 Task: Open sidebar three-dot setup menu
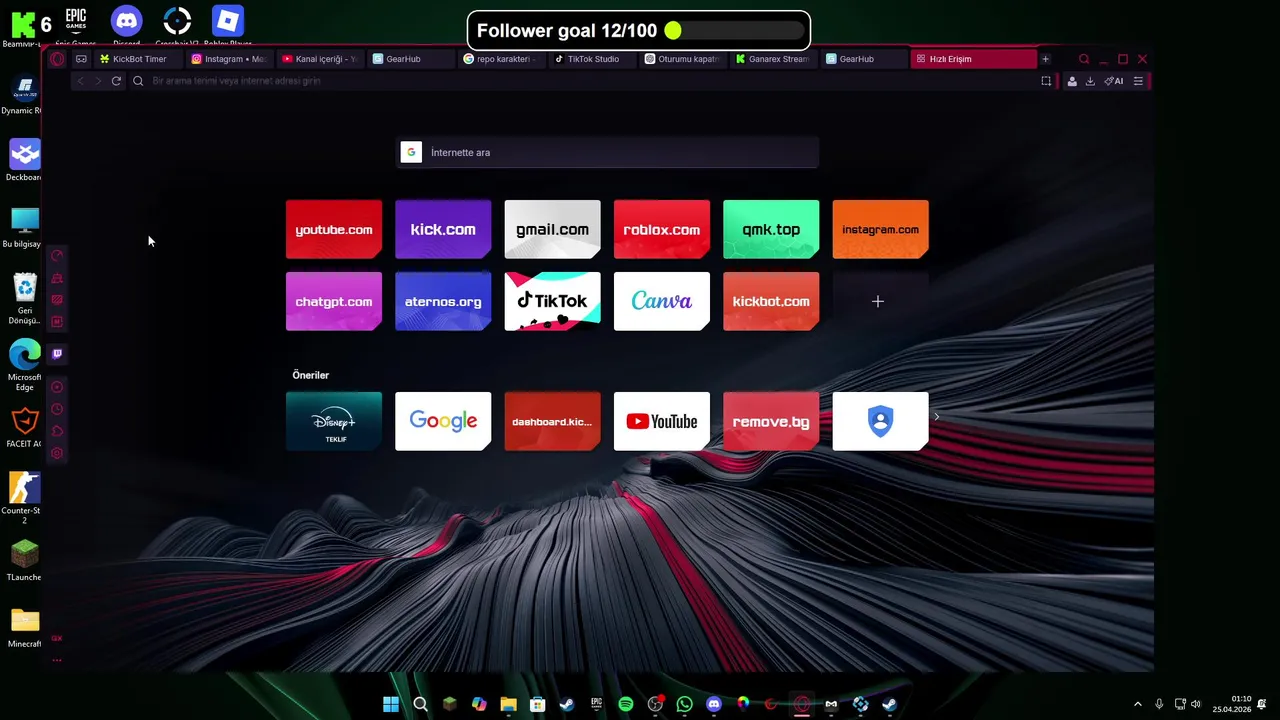pos(57,660)
